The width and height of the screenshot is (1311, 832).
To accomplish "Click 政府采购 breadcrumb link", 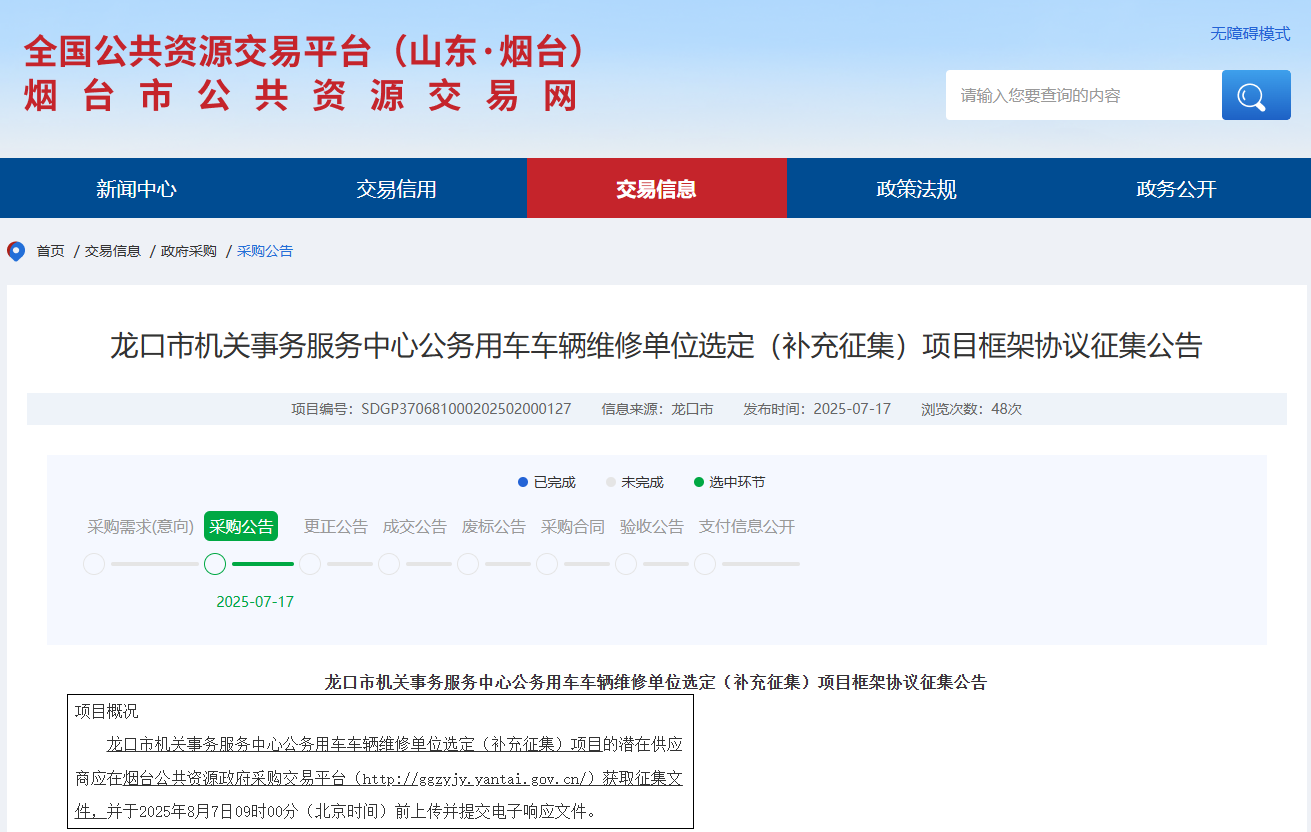I will (x=189, y=251).
